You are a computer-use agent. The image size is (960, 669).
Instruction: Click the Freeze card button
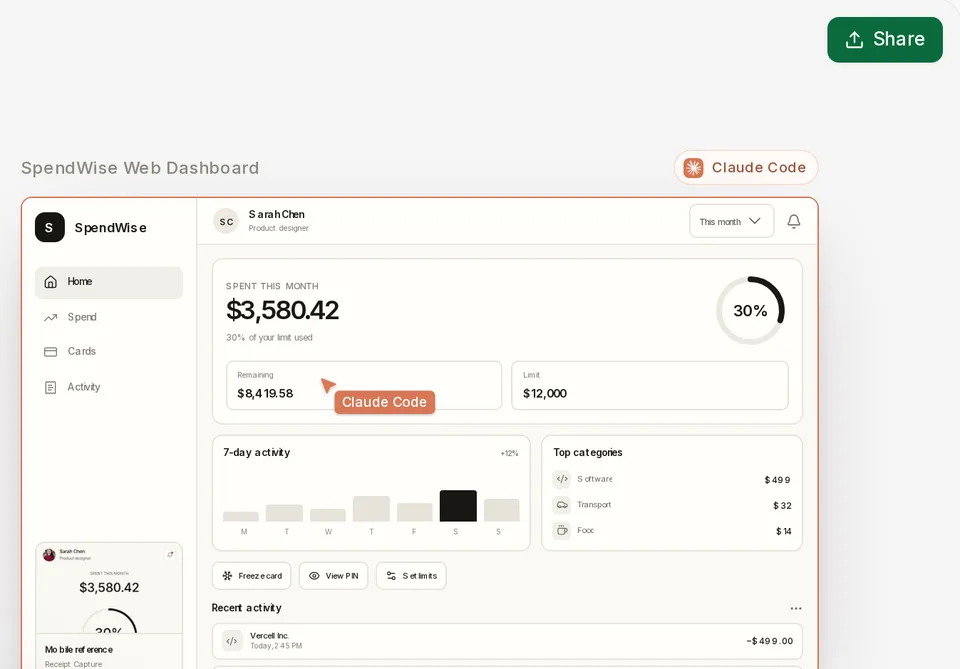click(252, 576)
